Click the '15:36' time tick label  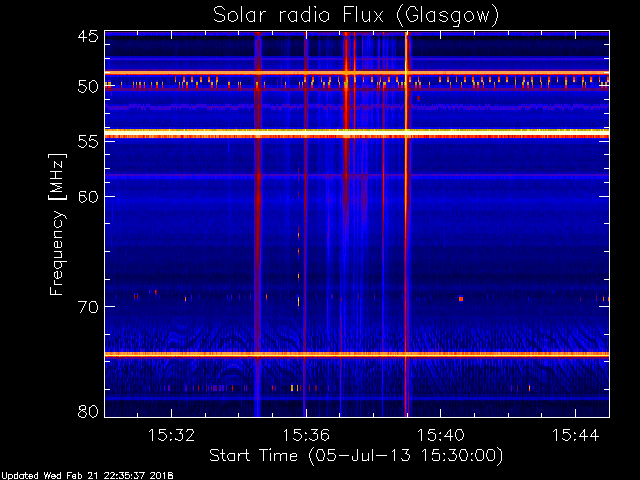306,435
